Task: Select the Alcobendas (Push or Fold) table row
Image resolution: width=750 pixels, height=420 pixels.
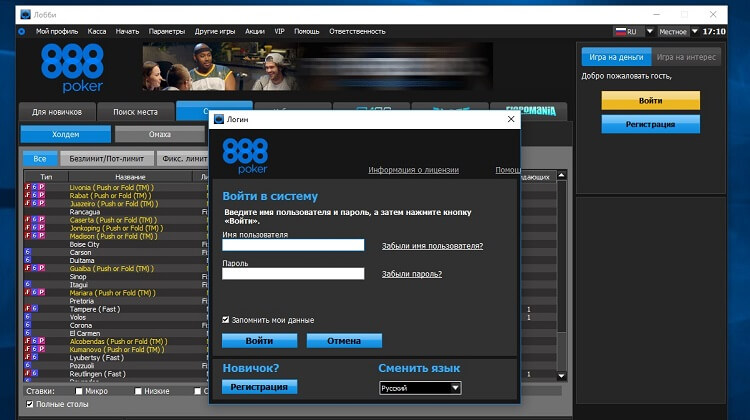Action: click(x=116, y=341)
